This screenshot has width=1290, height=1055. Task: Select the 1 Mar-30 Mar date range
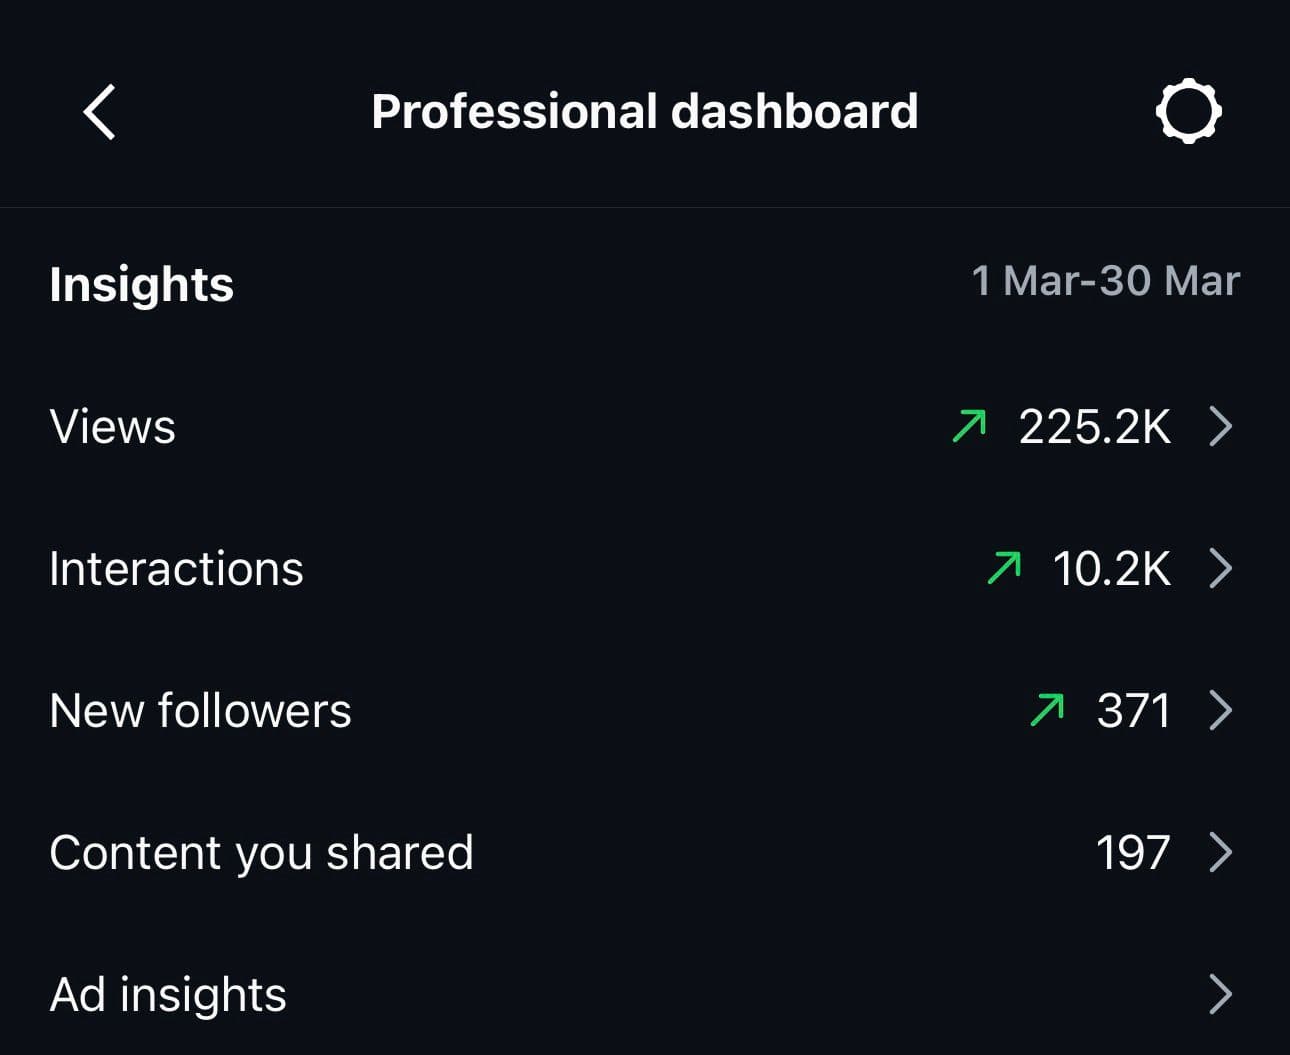click(x=1105, y=281)
